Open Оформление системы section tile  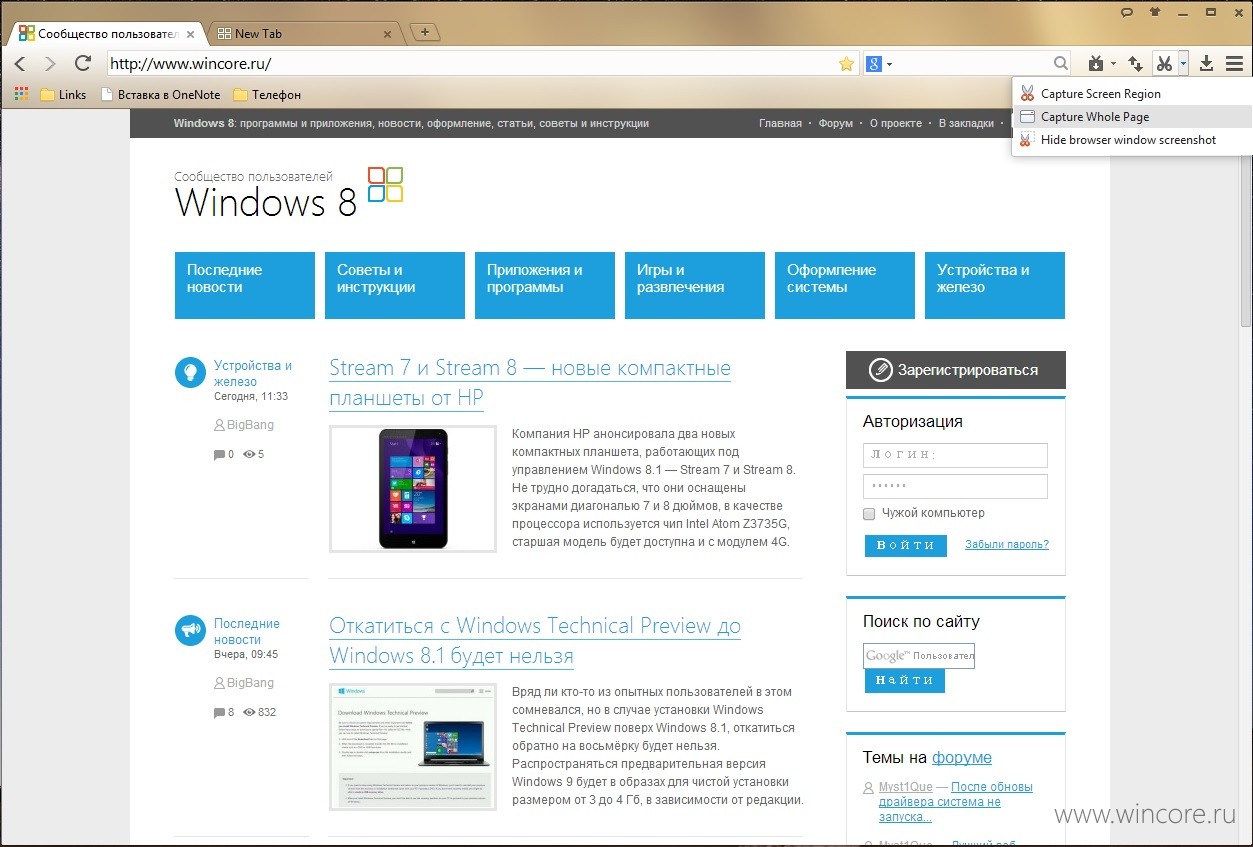[845, 285]
